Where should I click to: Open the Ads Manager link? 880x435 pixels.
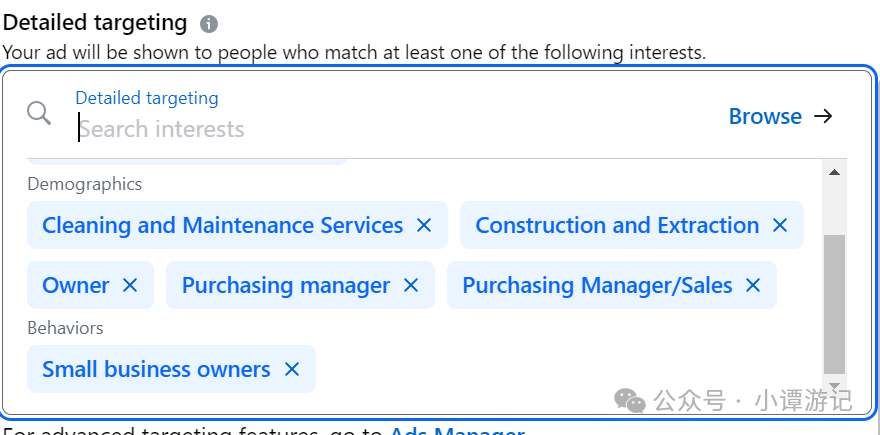[x=457, y=431]
